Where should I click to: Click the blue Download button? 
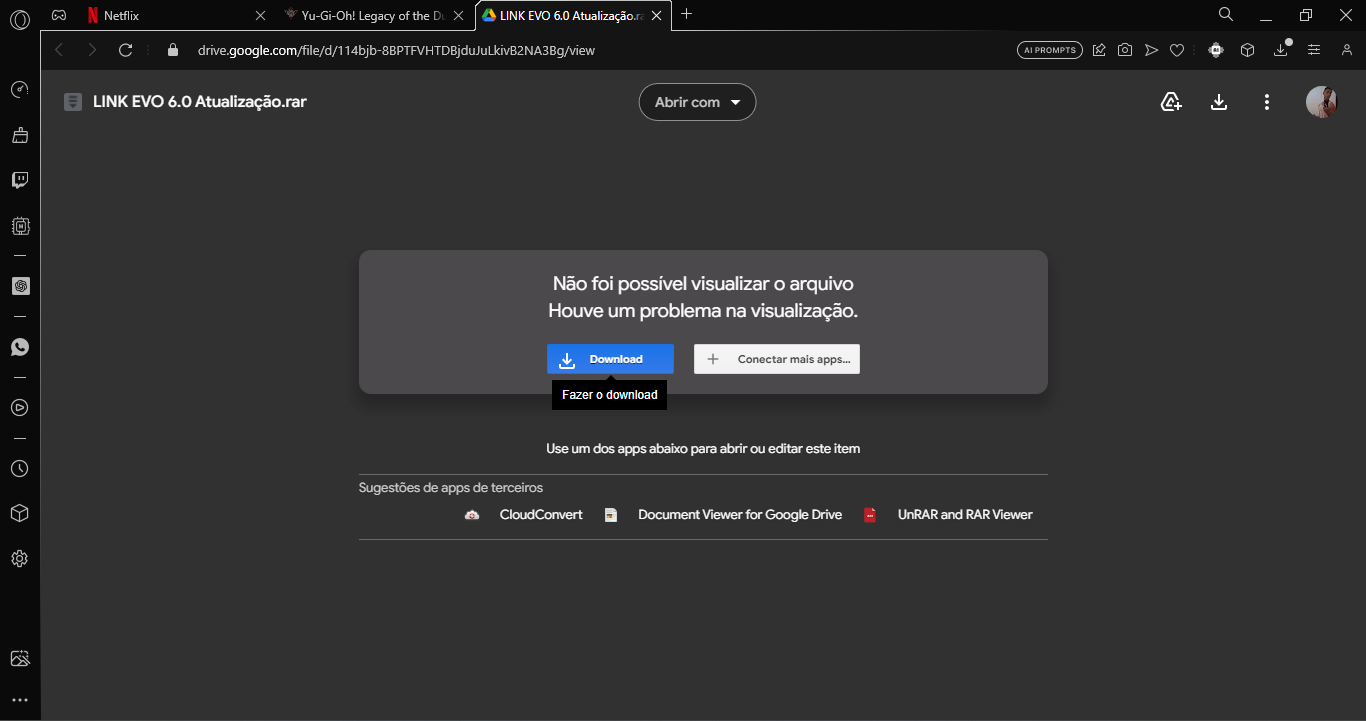610,359
